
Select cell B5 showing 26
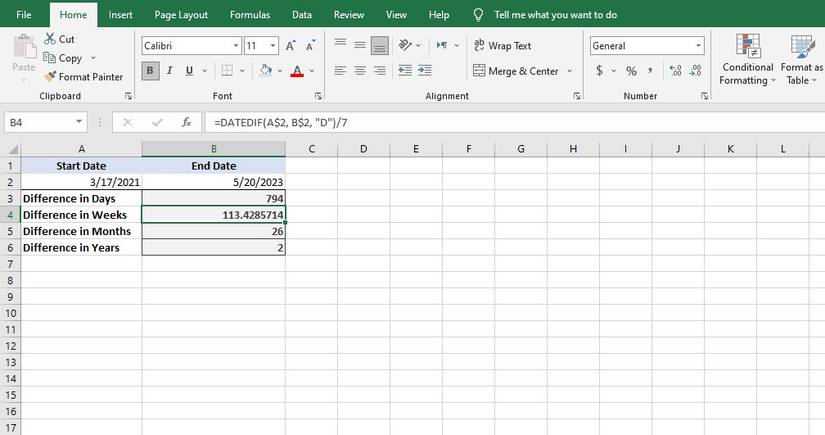point(213,231)
